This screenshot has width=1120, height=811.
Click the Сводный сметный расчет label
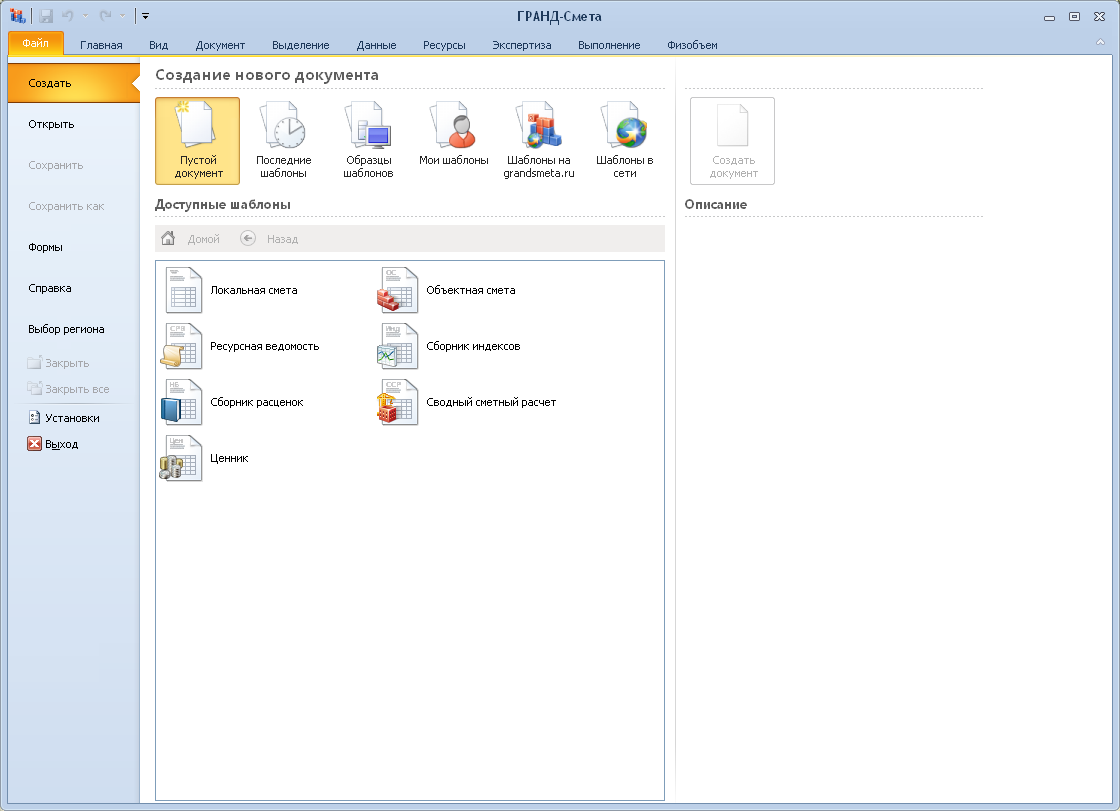(x=491, y=402)
